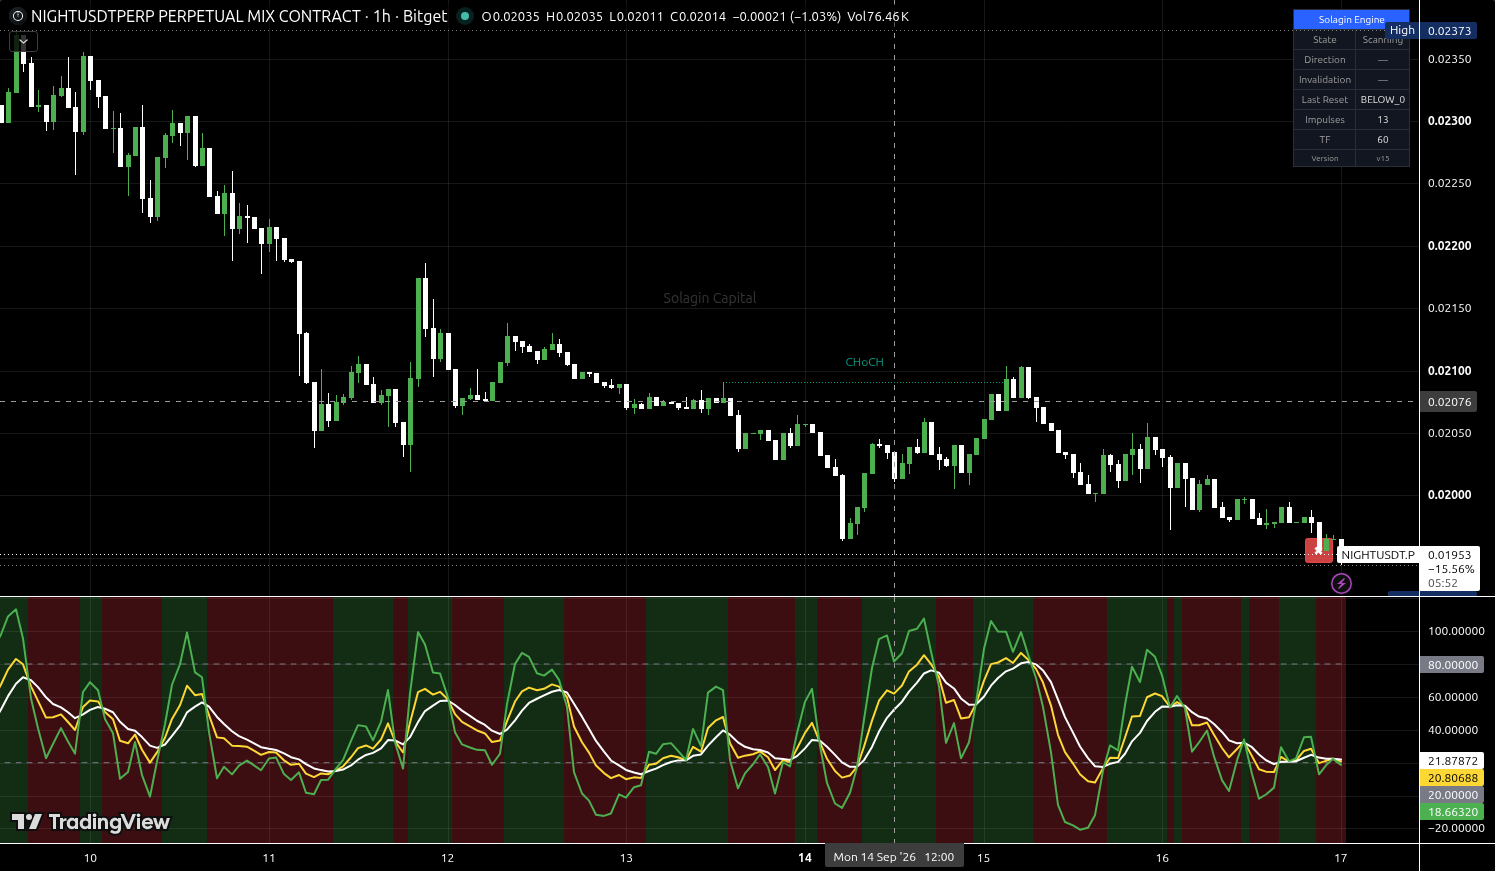Click the Bitget exchange label

[x=425, y=16]
